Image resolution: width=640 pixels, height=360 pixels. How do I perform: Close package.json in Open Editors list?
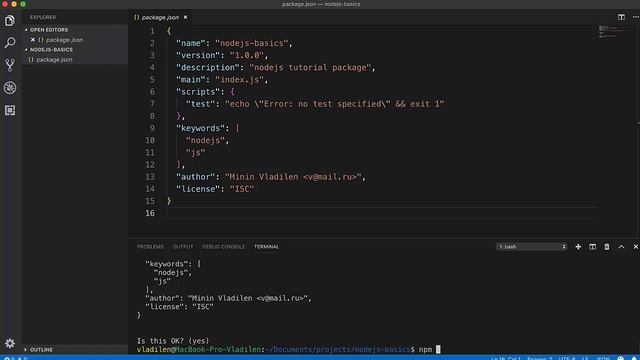click(33, 40)
